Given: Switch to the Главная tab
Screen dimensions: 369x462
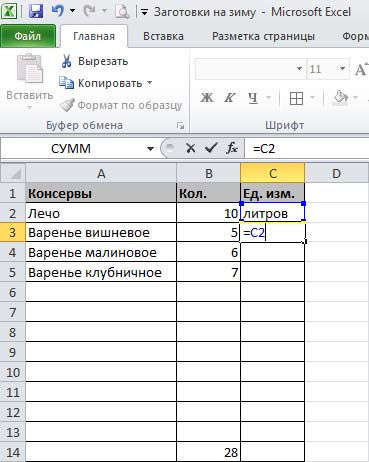Looking at the screenshot, I should click(x=94, y=36).
